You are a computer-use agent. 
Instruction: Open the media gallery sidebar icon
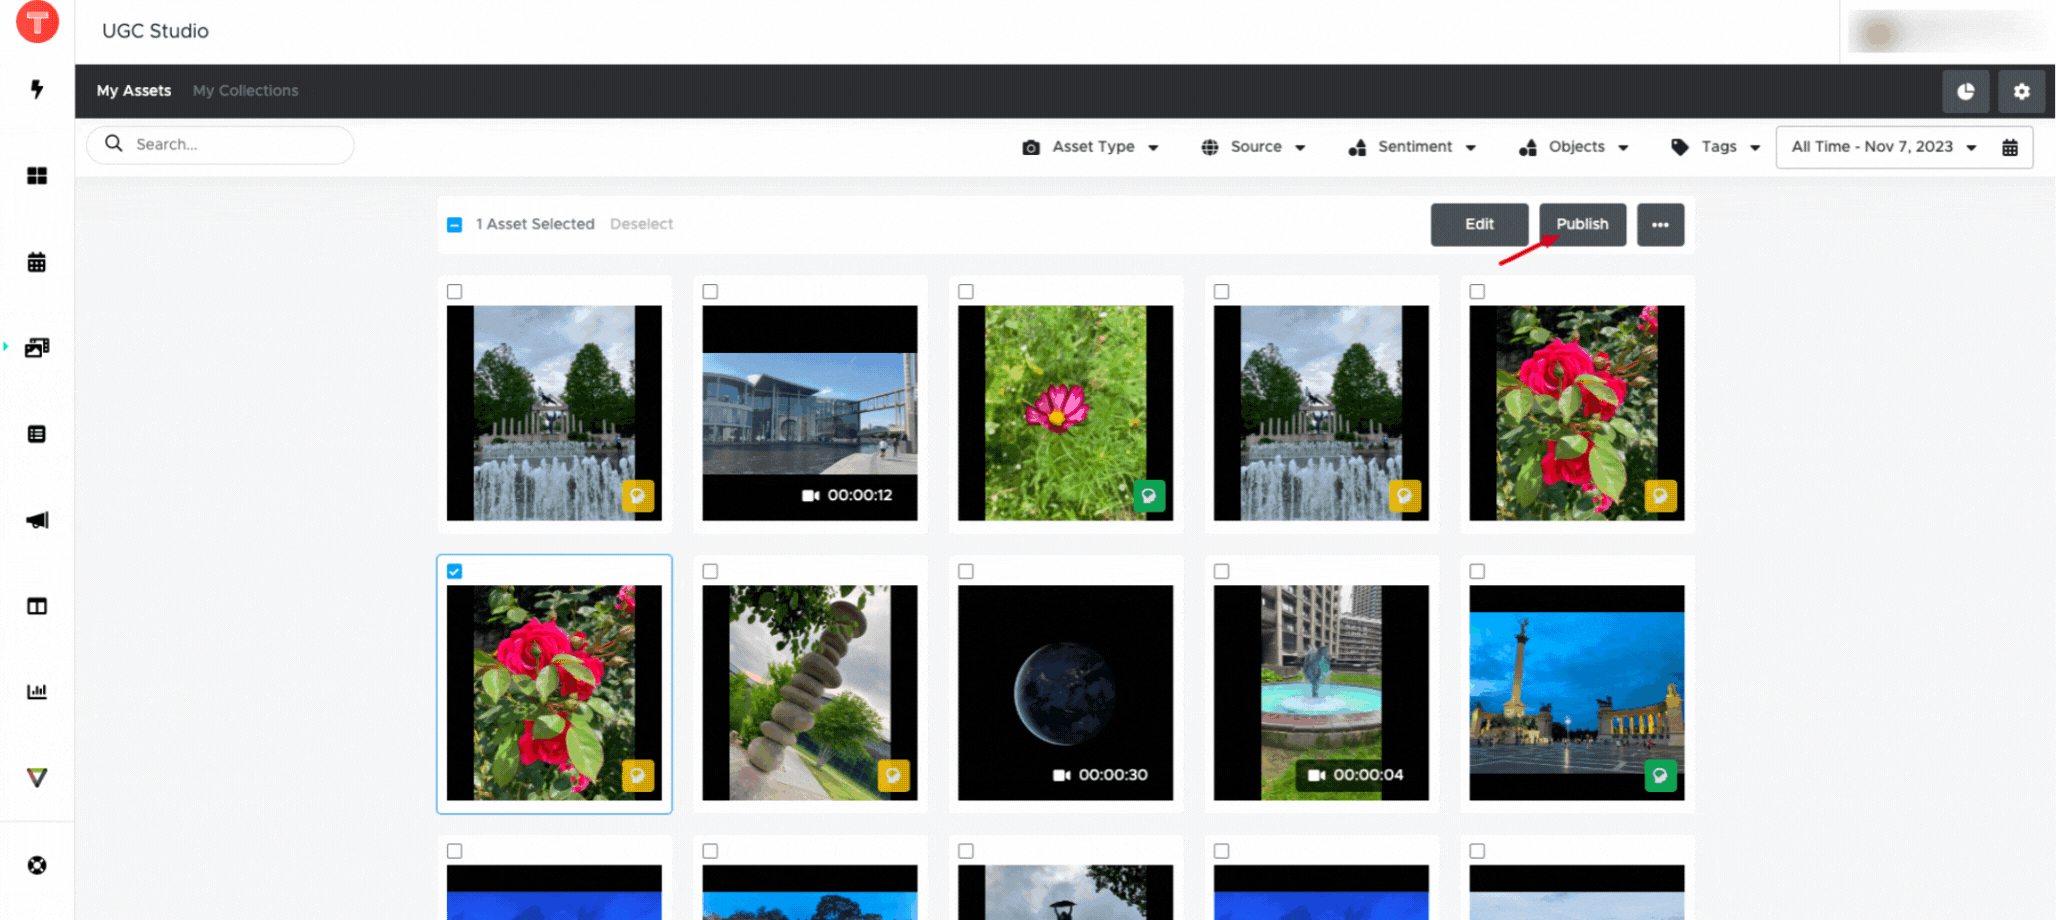pos(37,348)
